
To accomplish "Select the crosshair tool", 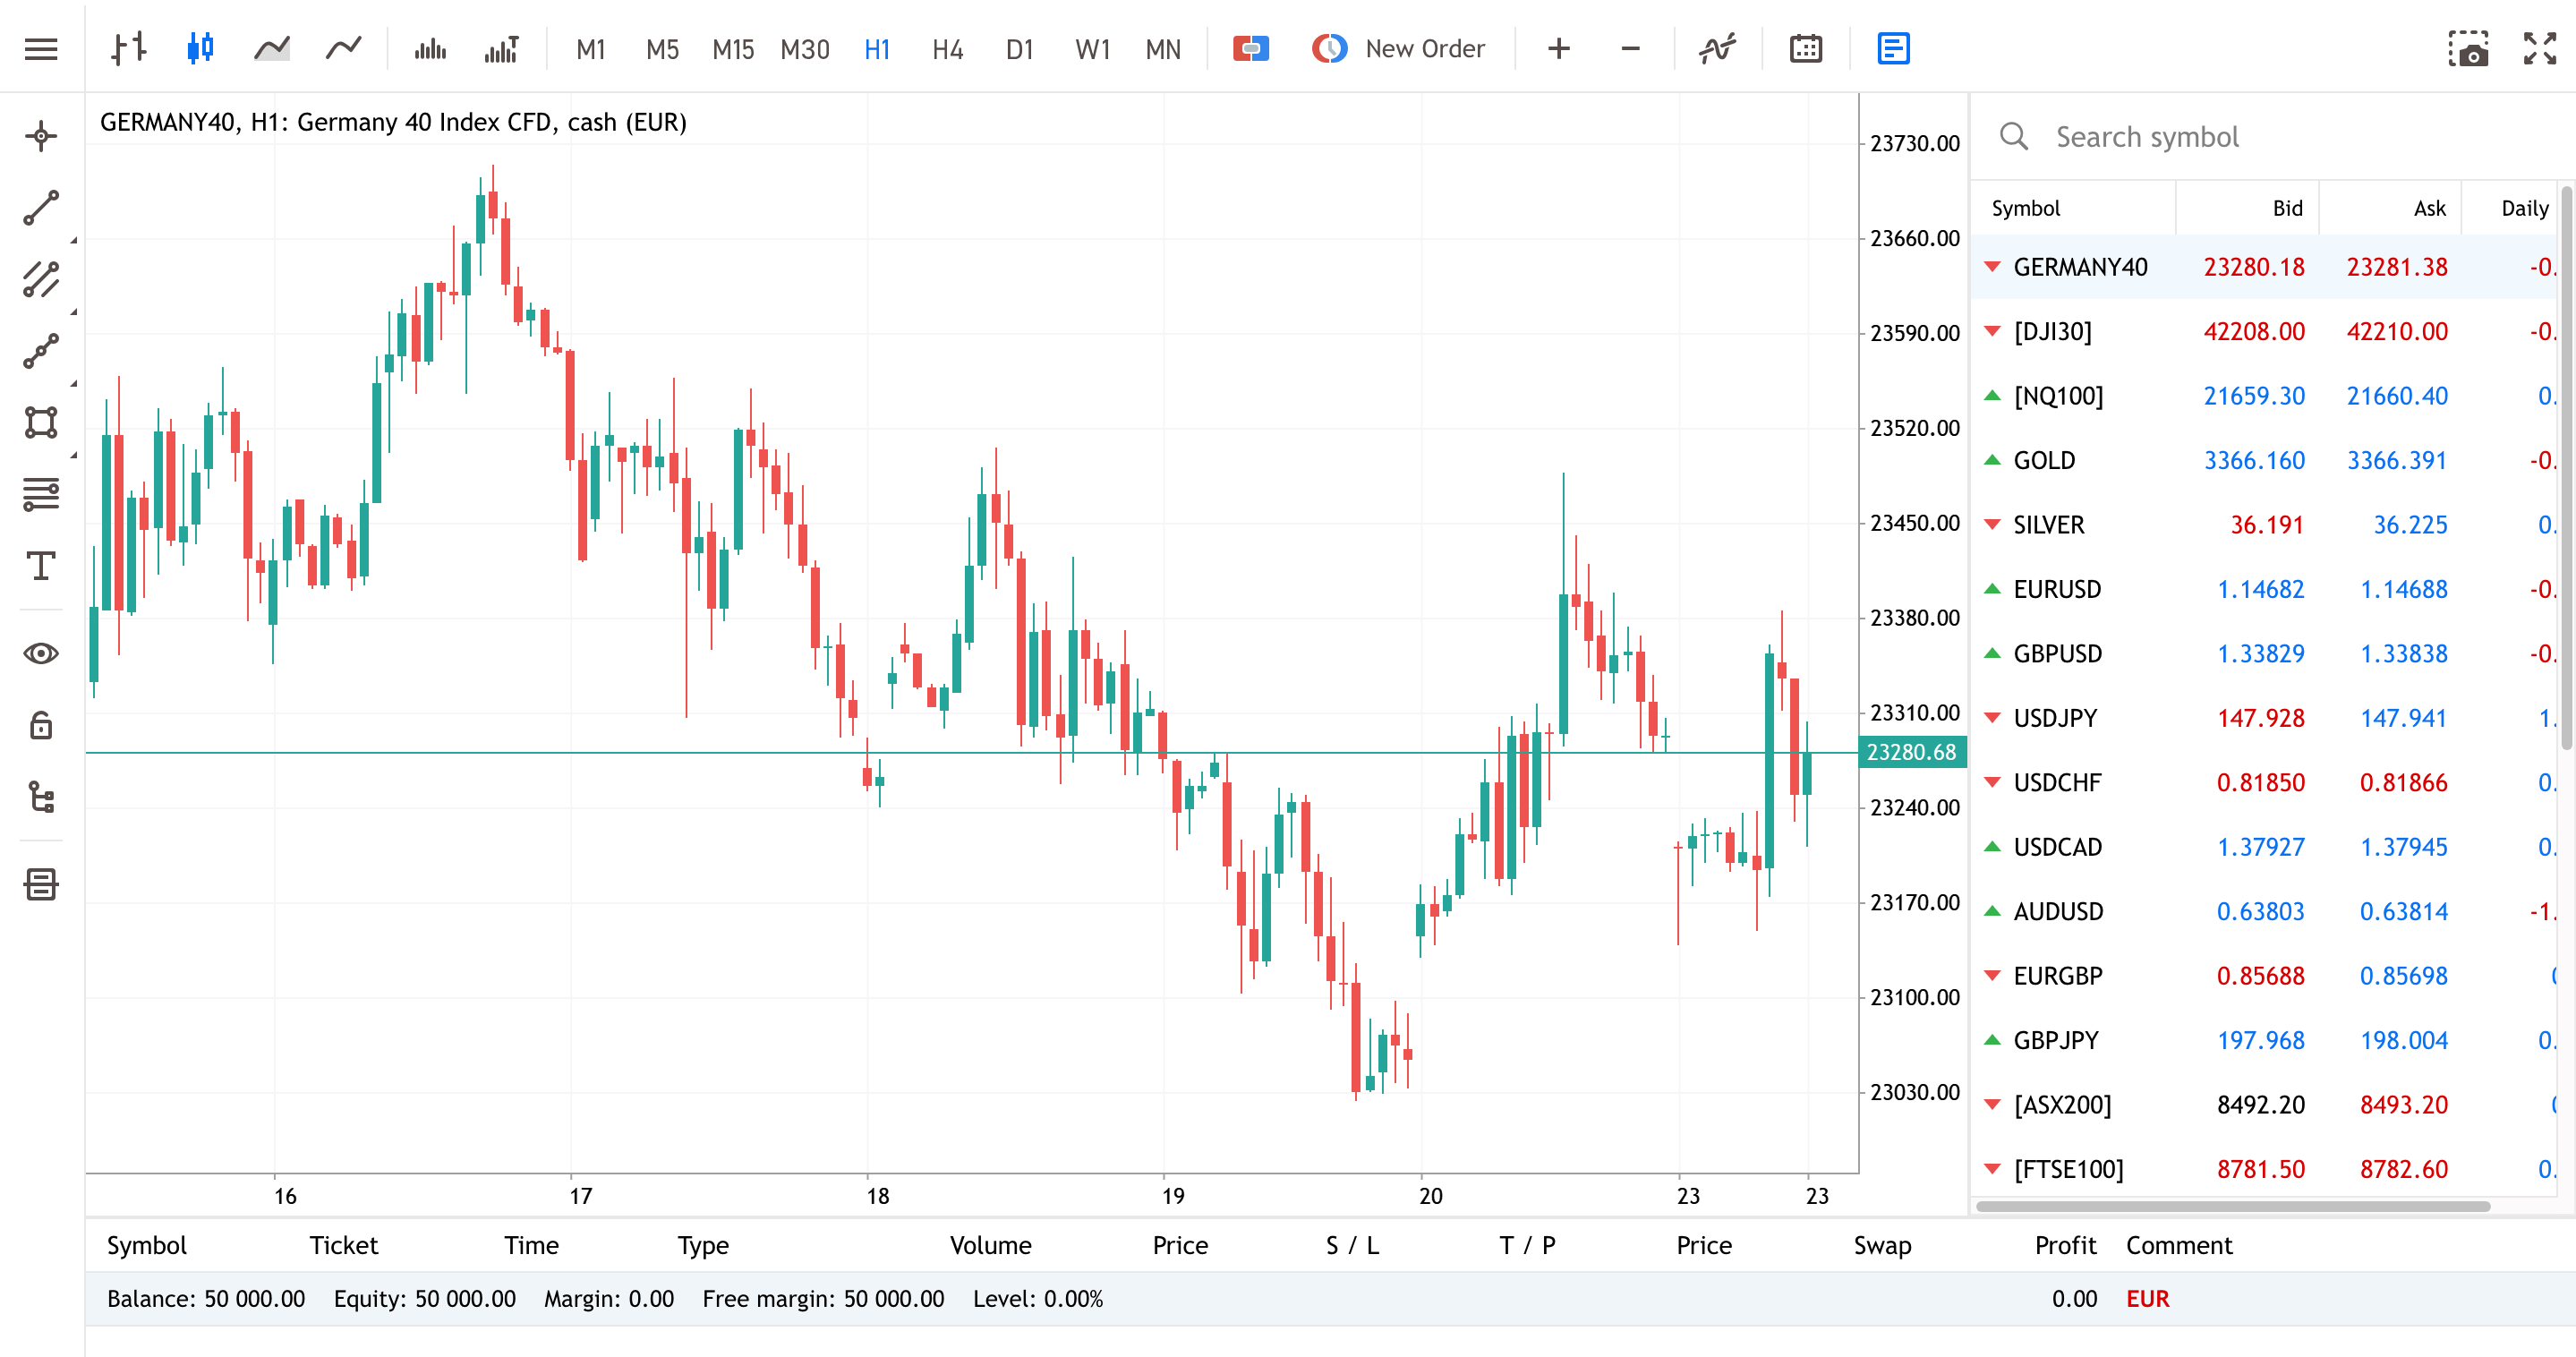I will (41, 136).
